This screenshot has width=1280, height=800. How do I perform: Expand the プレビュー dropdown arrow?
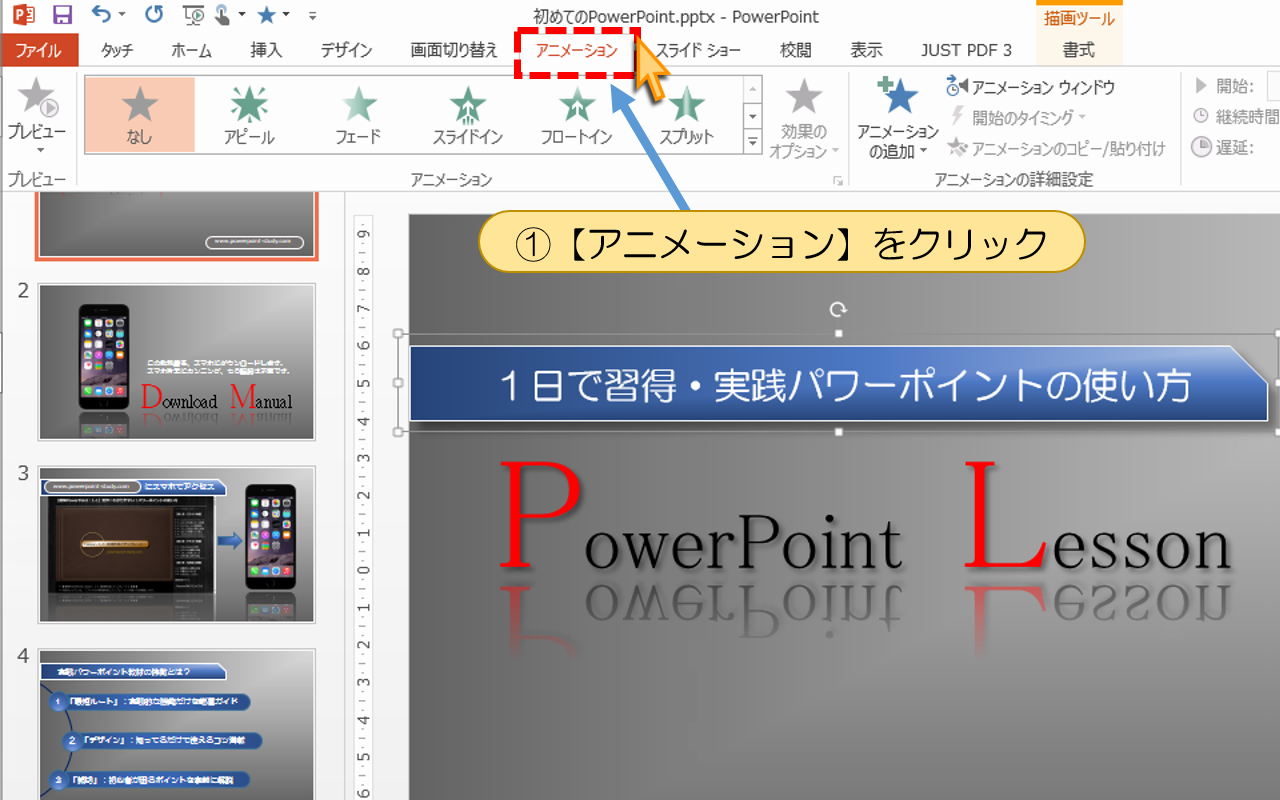click(x=38, y=151)
